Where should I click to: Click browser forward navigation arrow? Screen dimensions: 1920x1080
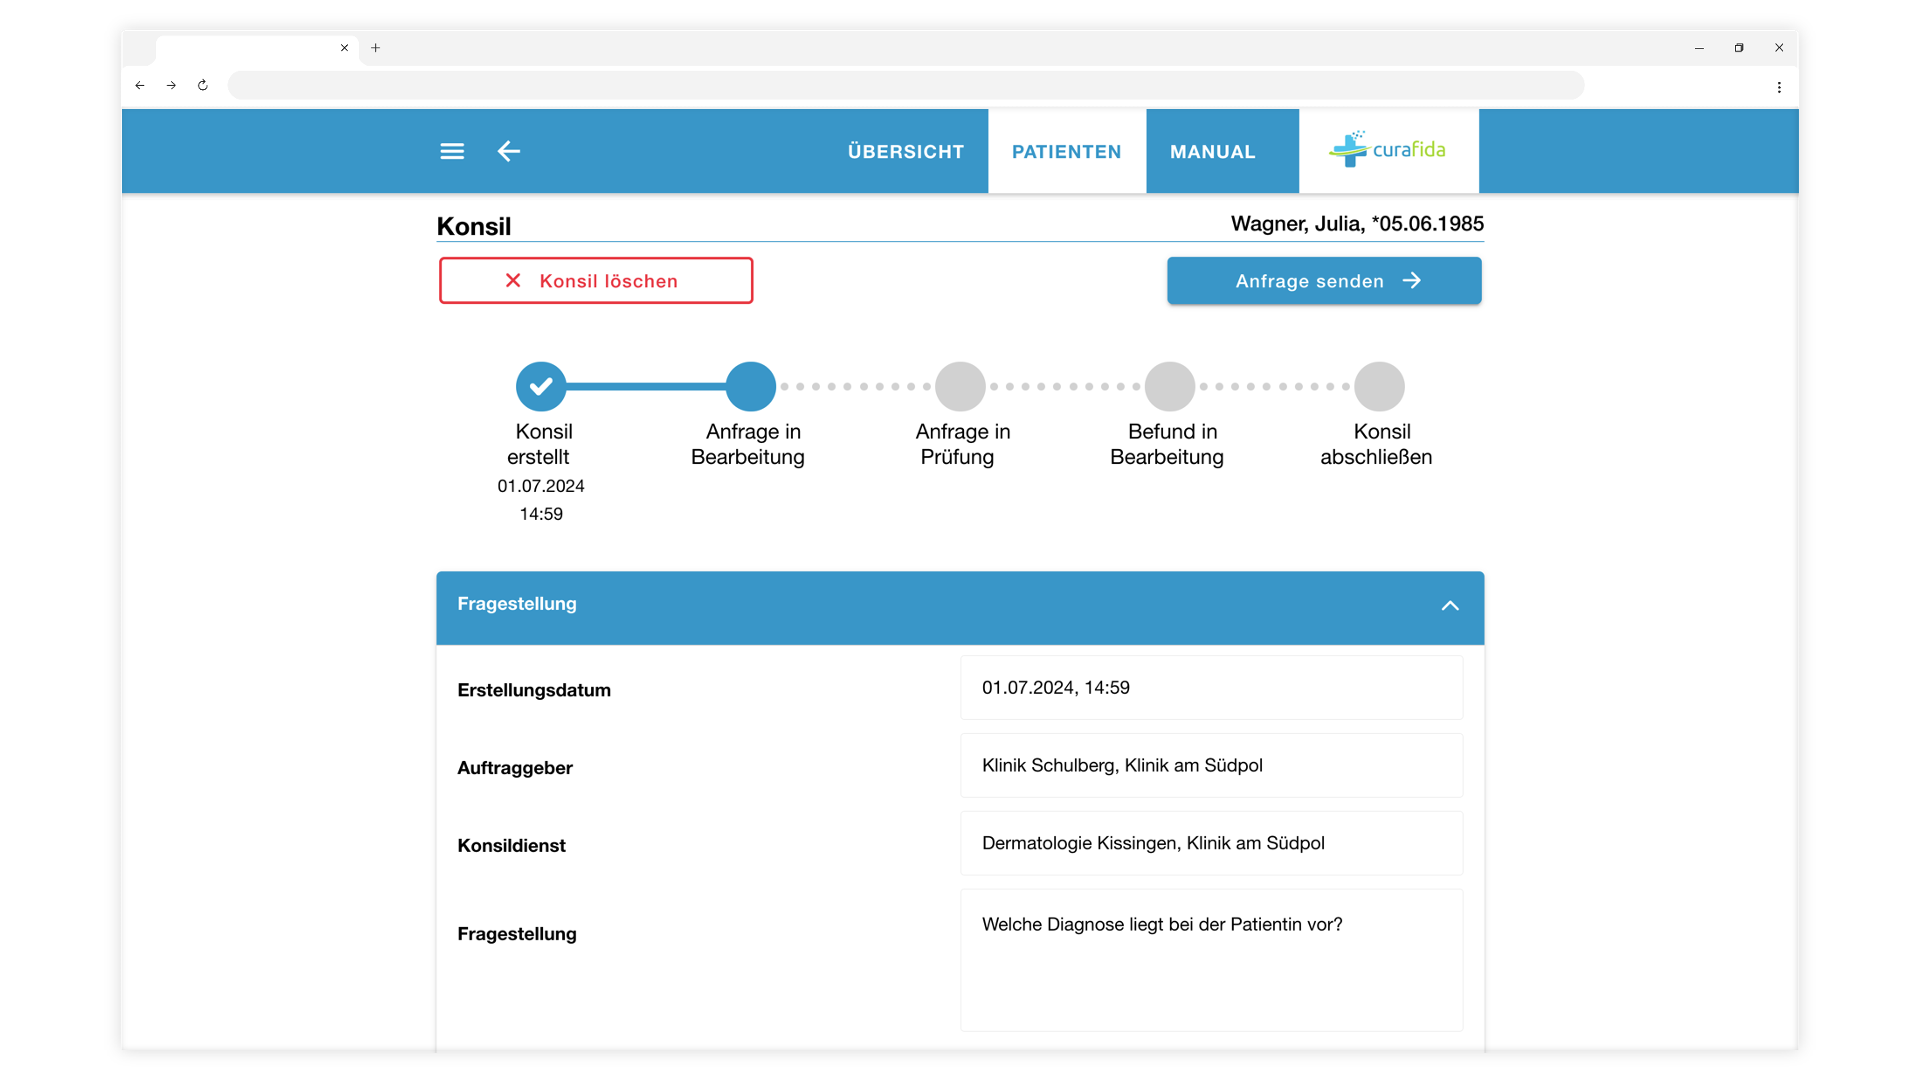coord(171,86)
